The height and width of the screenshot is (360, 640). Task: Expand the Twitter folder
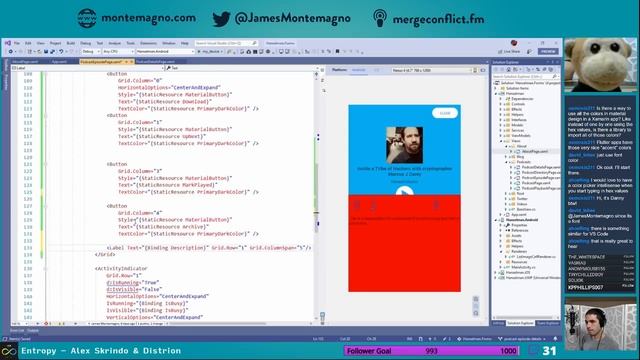click(x=507, y=199)
